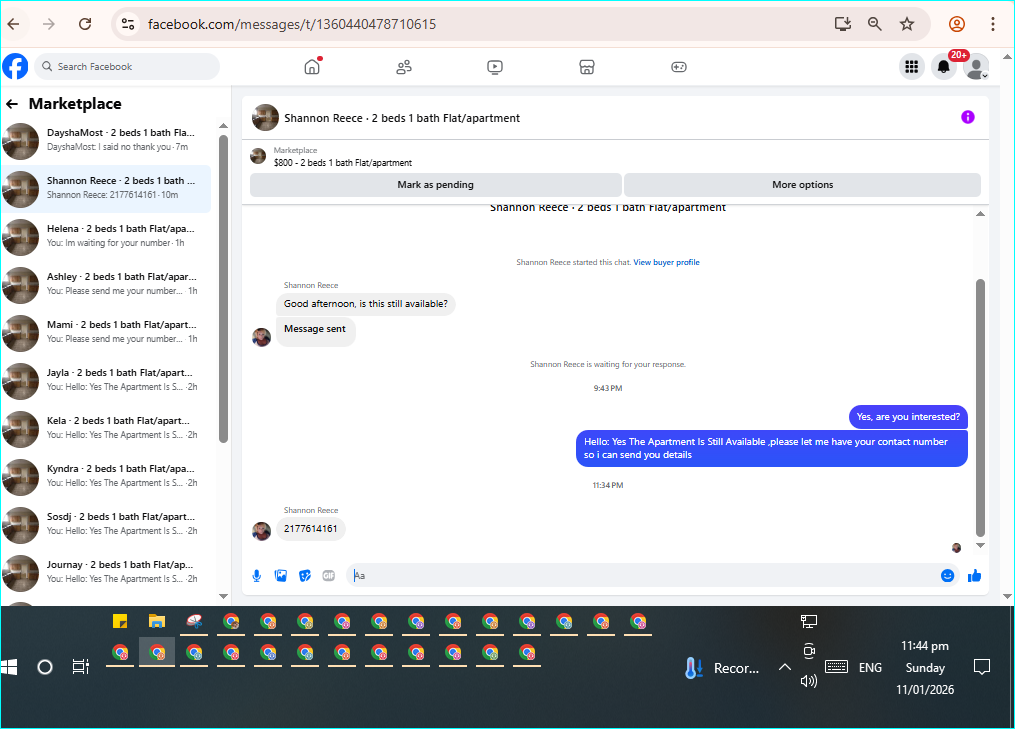Open Jayla conversation in list
The height and width of the screenshot is (729, 1015).
[107, 379]
